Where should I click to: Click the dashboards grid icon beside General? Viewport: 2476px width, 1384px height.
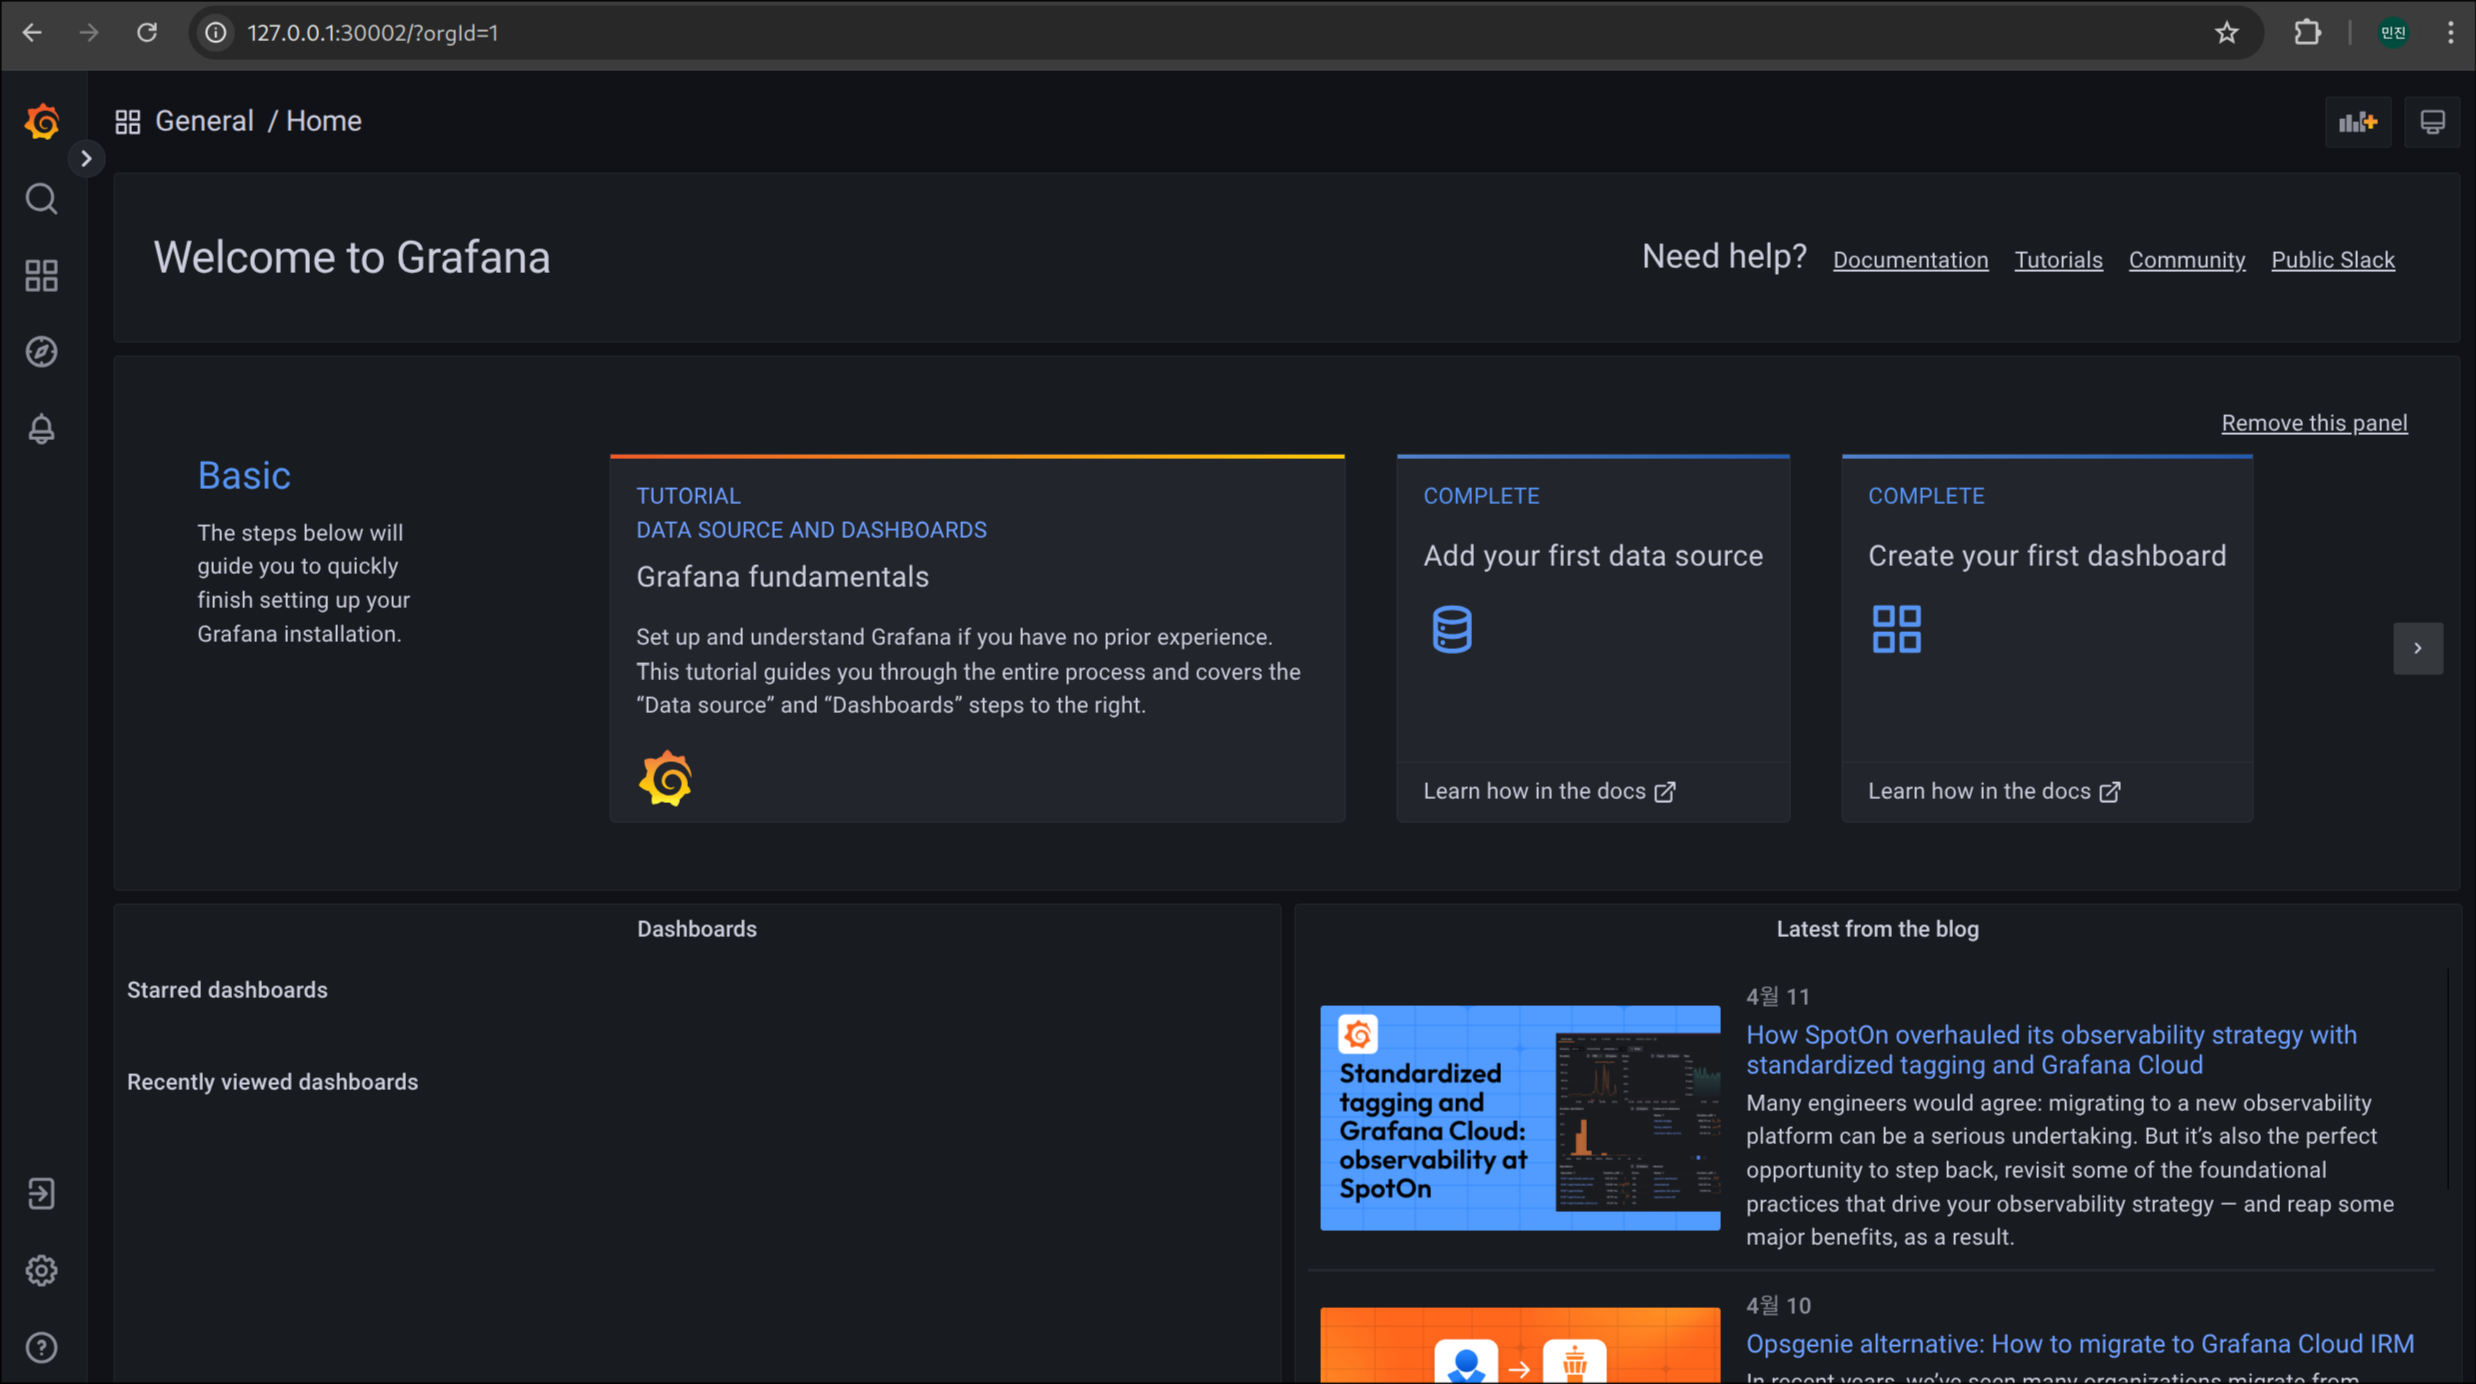coord(127,122)
